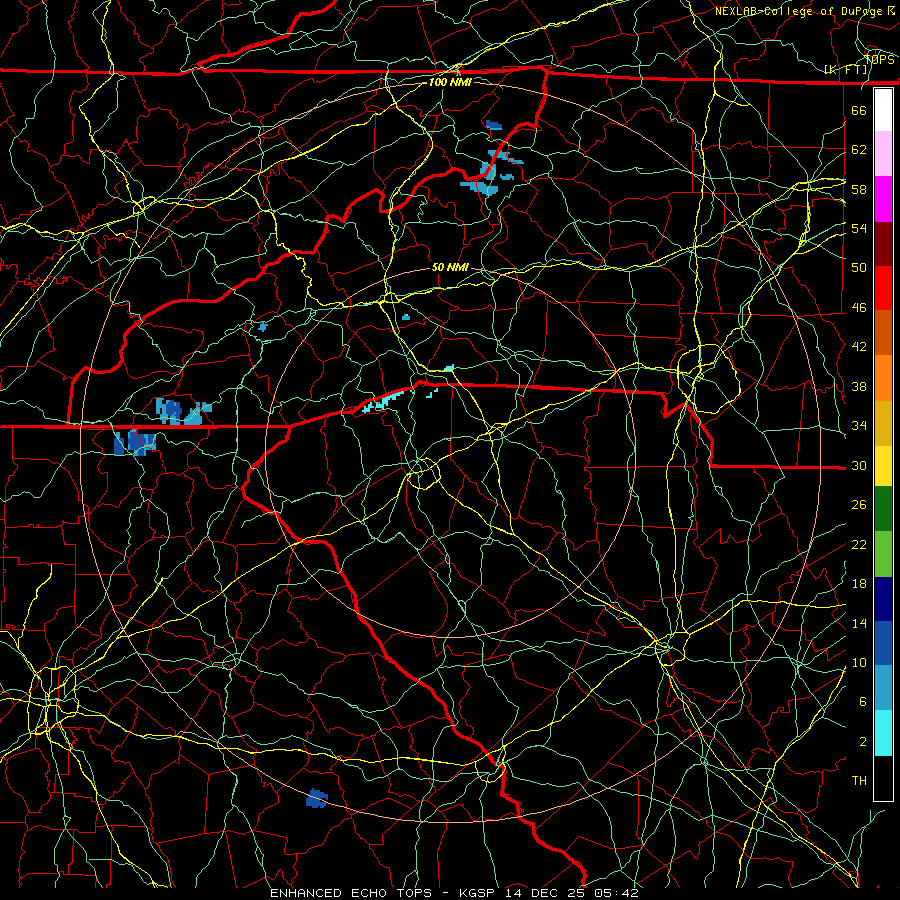Click the 62 value on the scale
900x900 pixels.
click(x=859, y=150)
